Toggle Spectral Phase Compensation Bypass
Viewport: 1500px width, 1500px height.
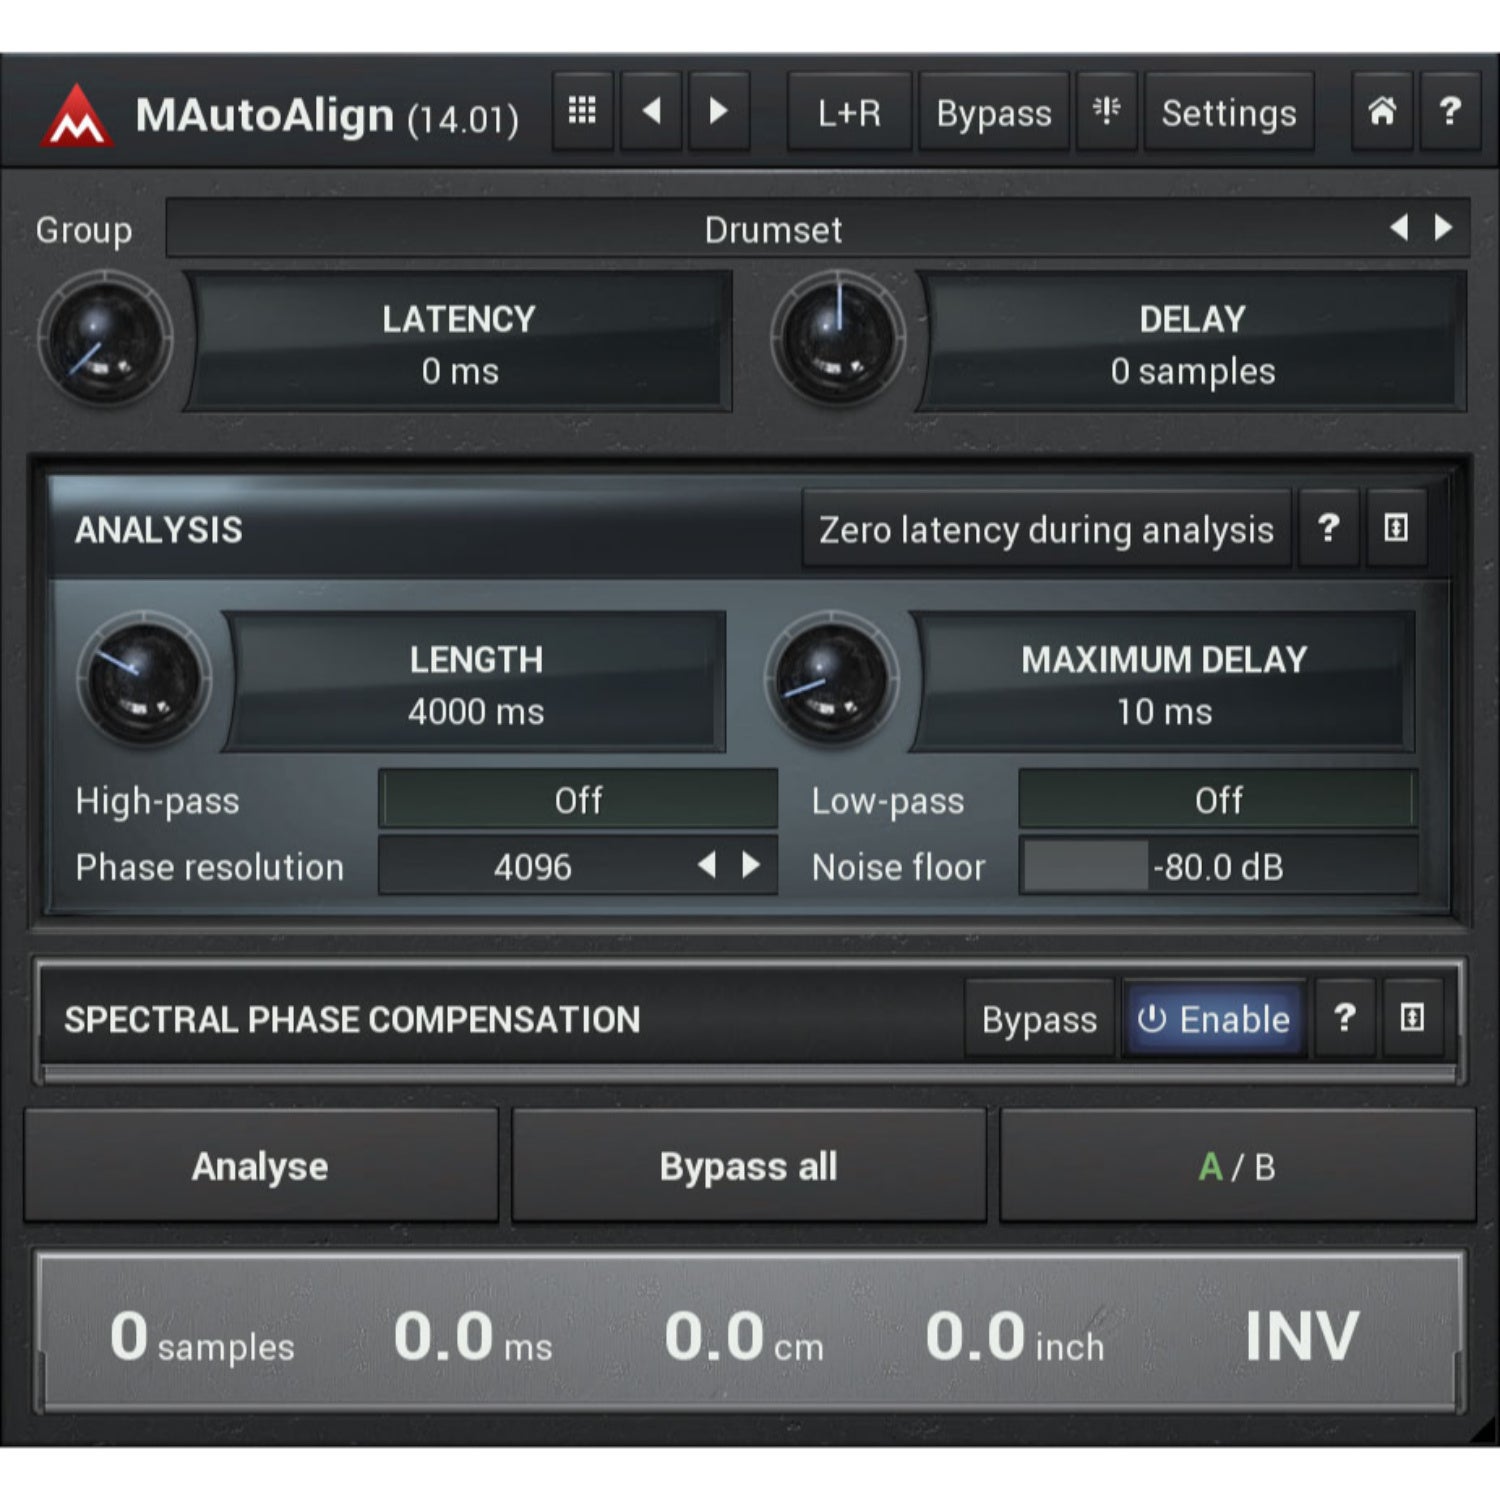point(1039,1018)
